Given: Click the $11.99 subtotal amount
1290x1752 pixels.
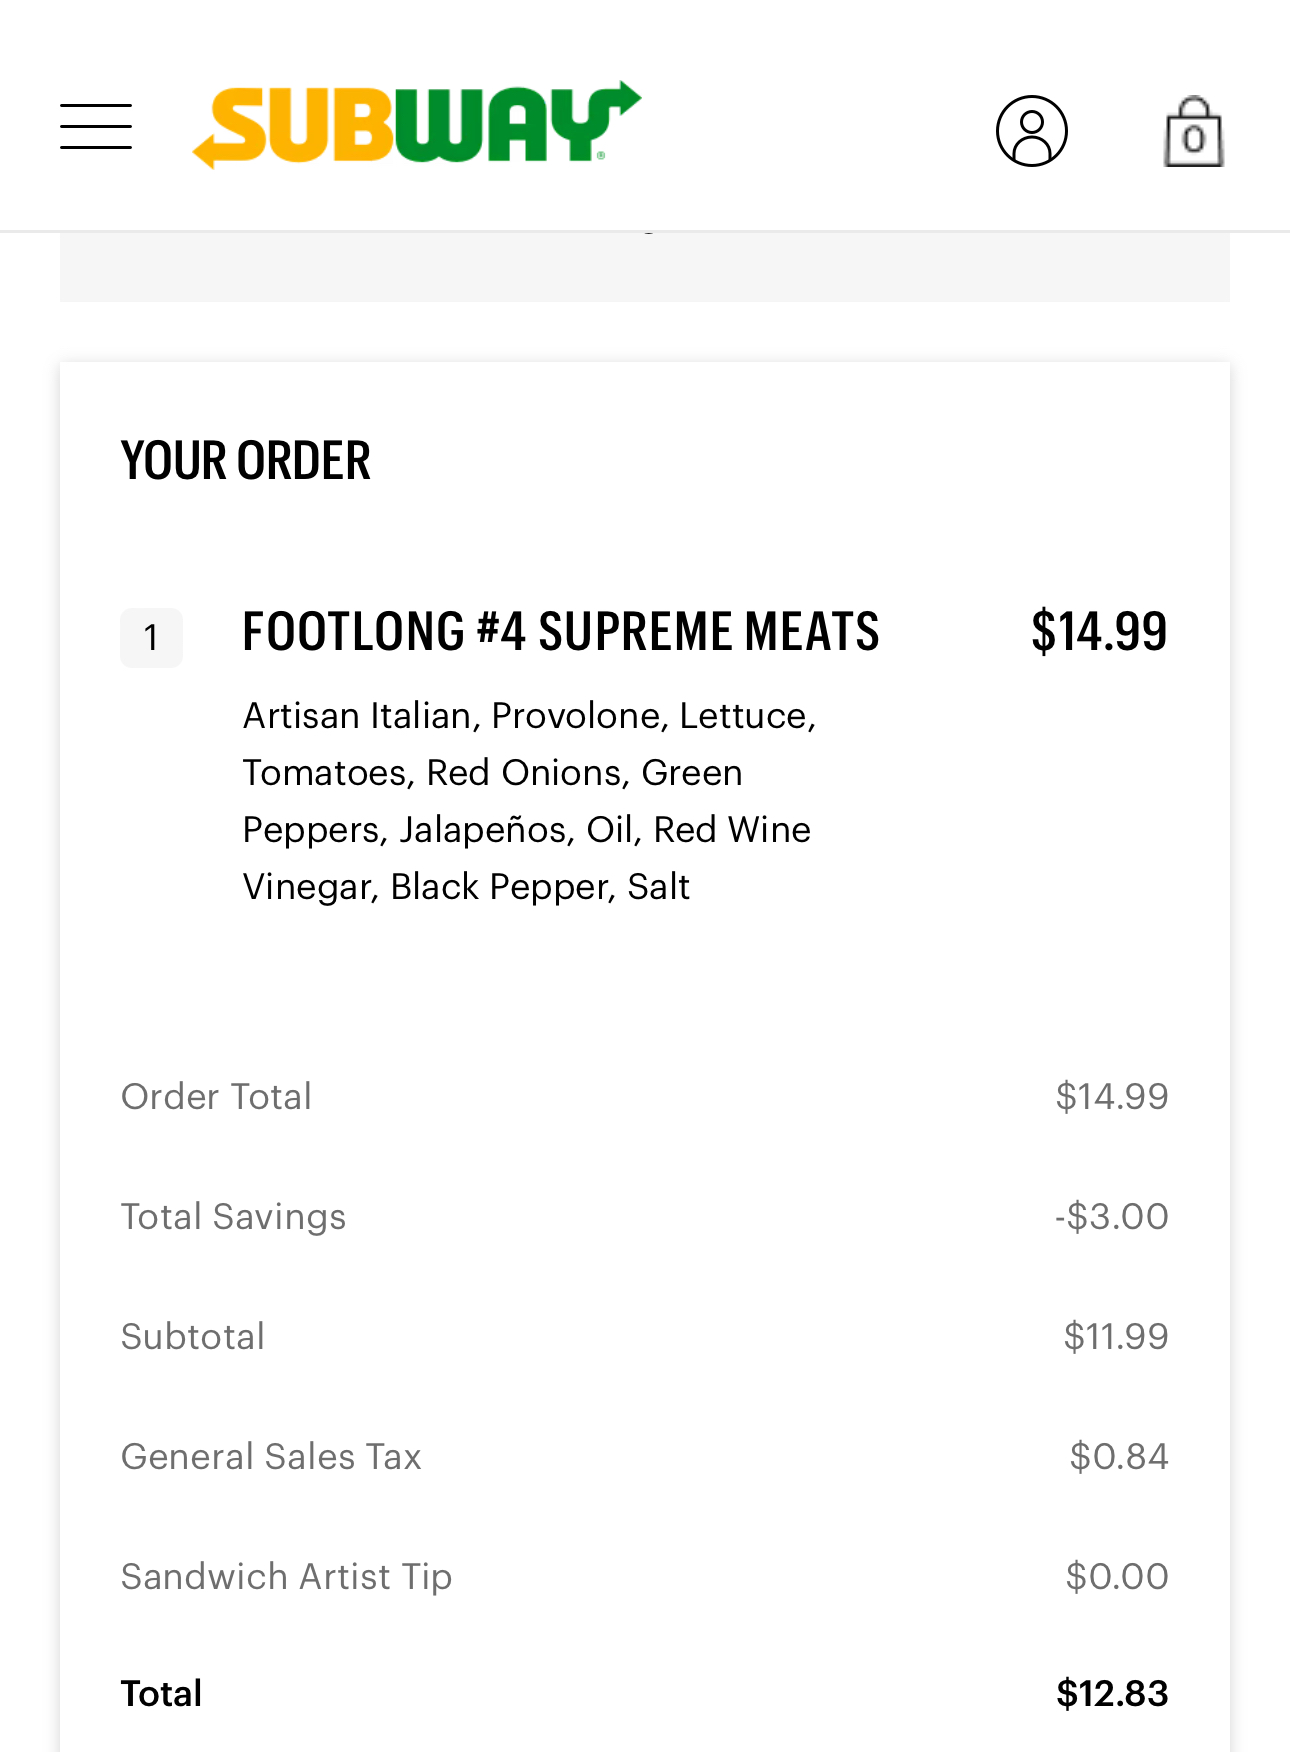Looking at the screenshot, I should (1115, 1337).
